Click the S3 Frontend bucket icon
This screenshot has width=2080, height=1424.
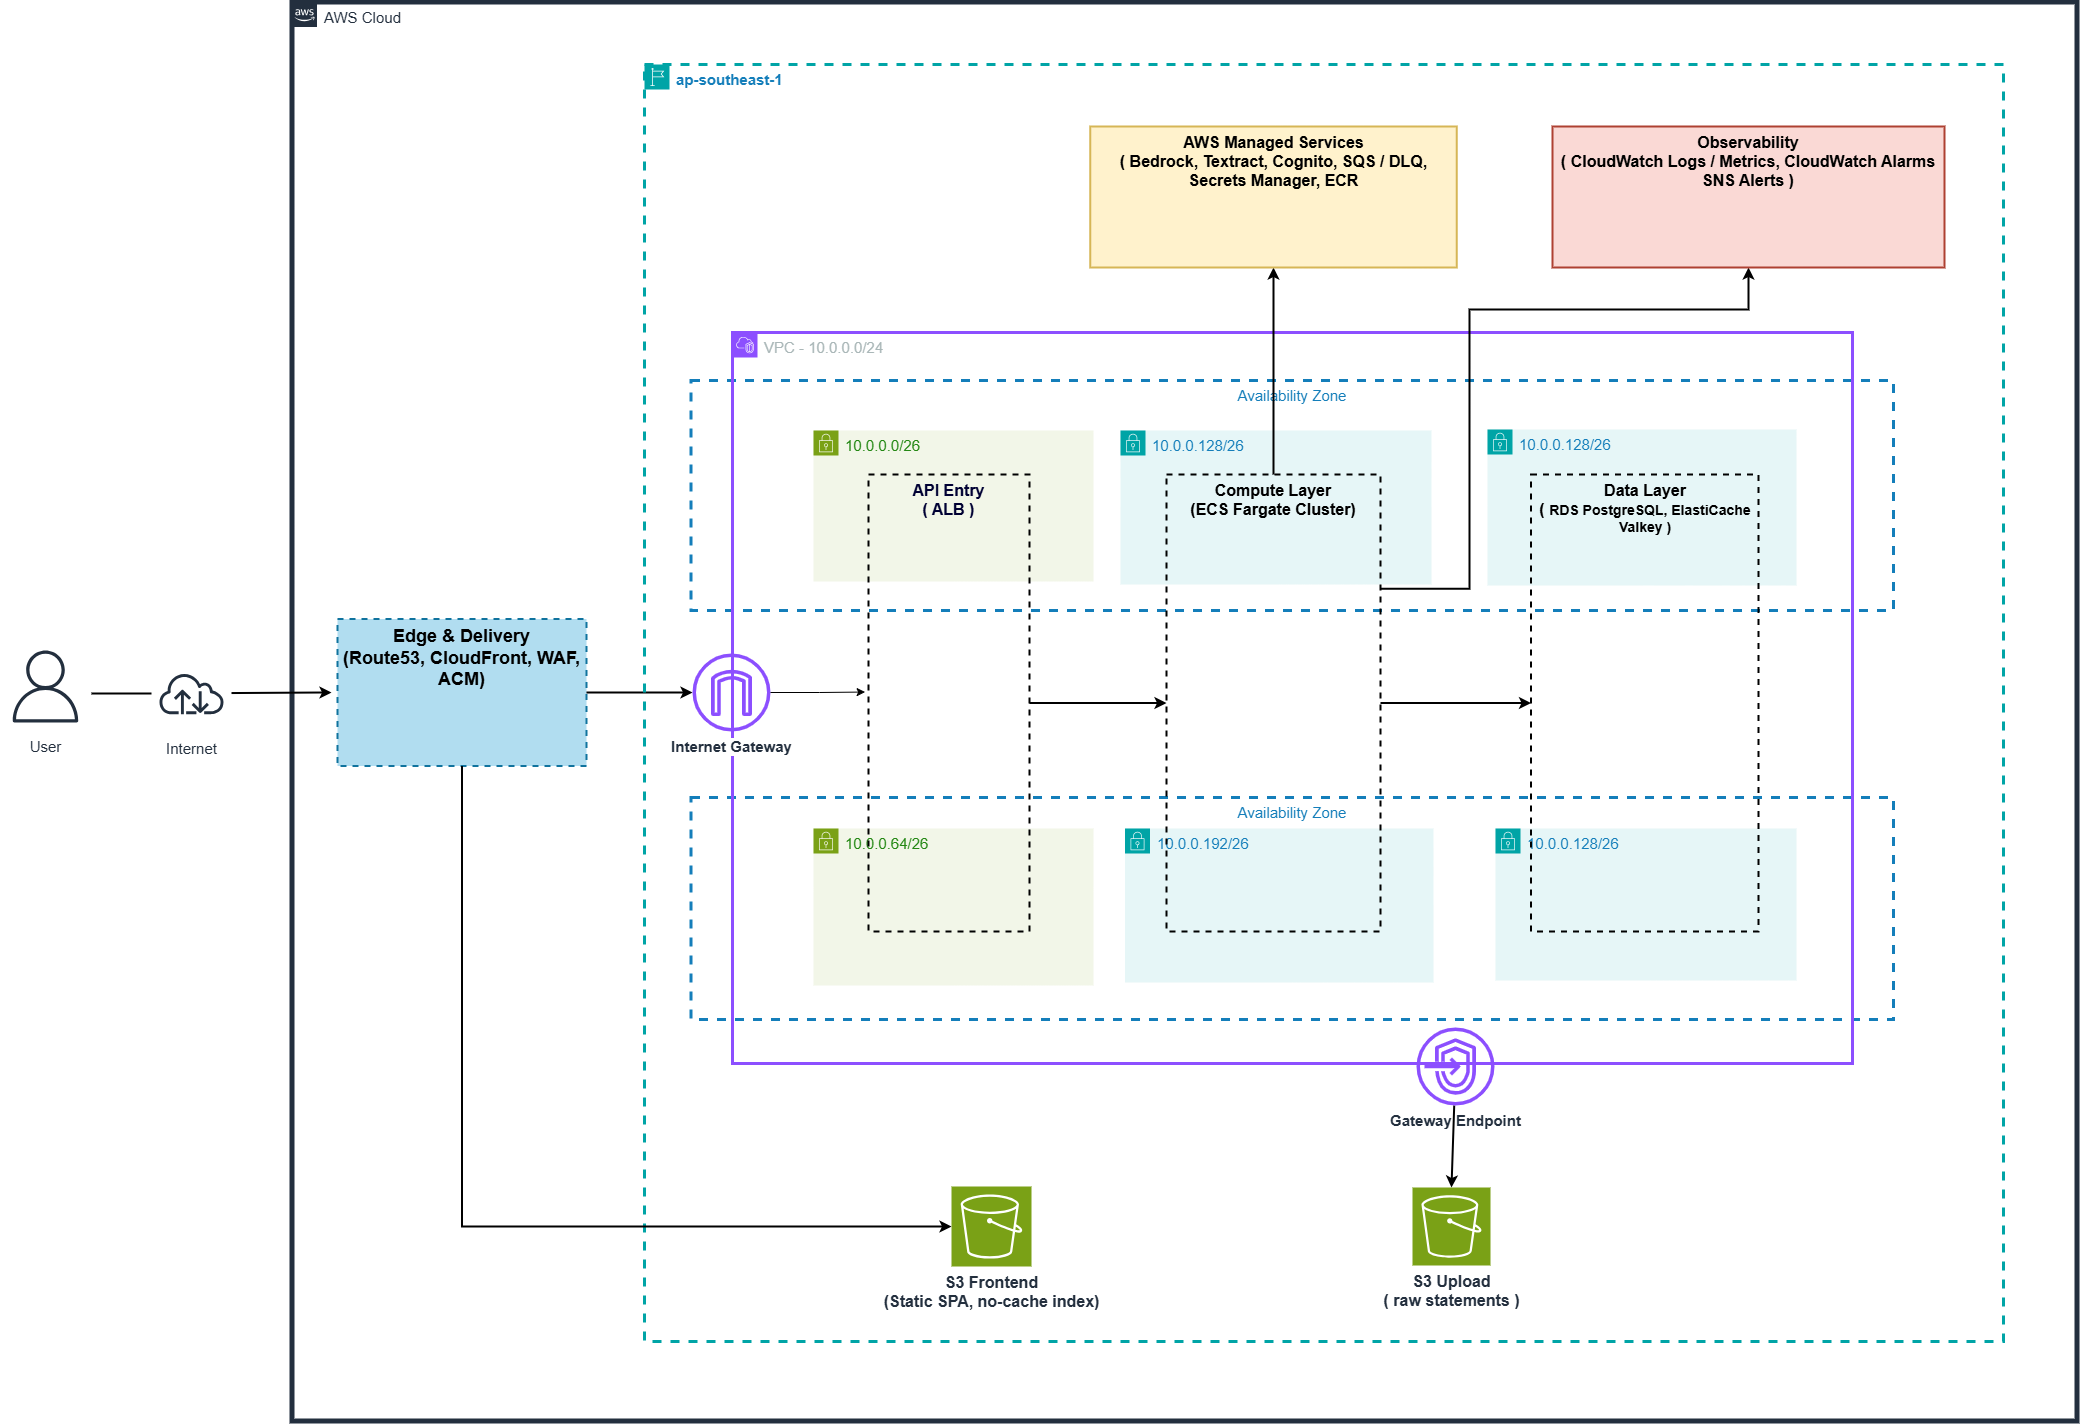coord(991,1226)
